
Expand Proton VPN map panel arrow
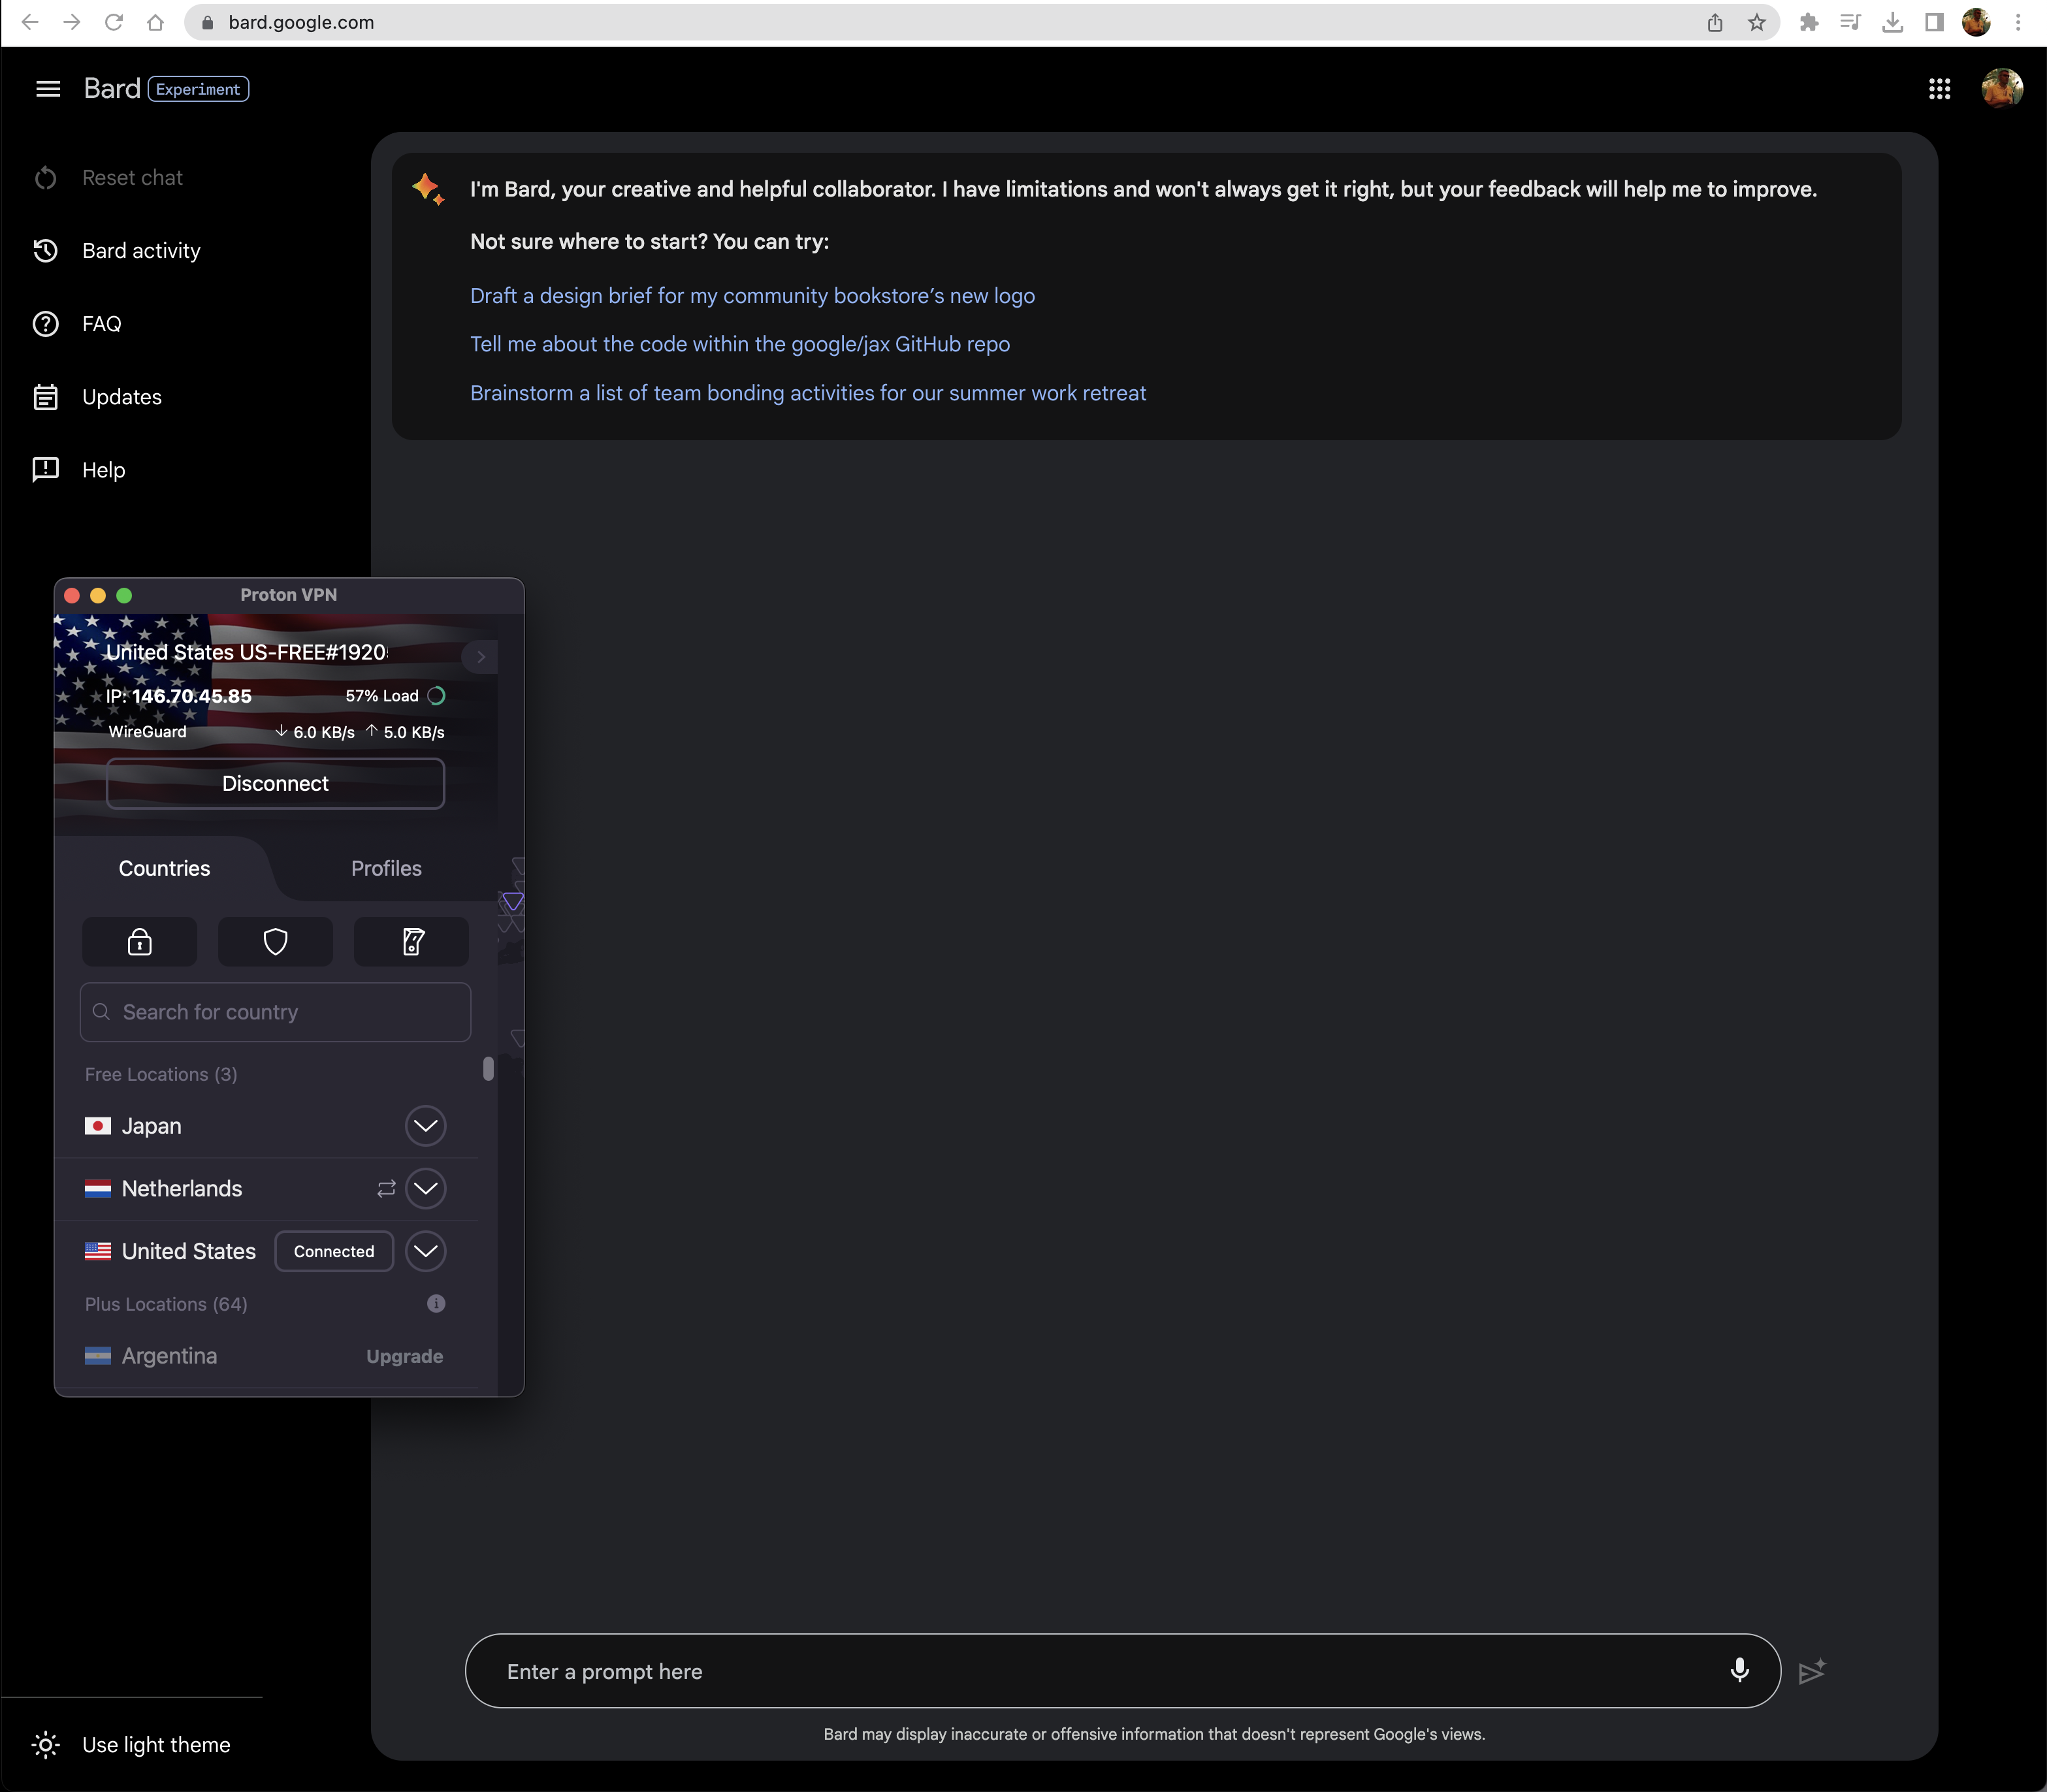pos(481,657)
